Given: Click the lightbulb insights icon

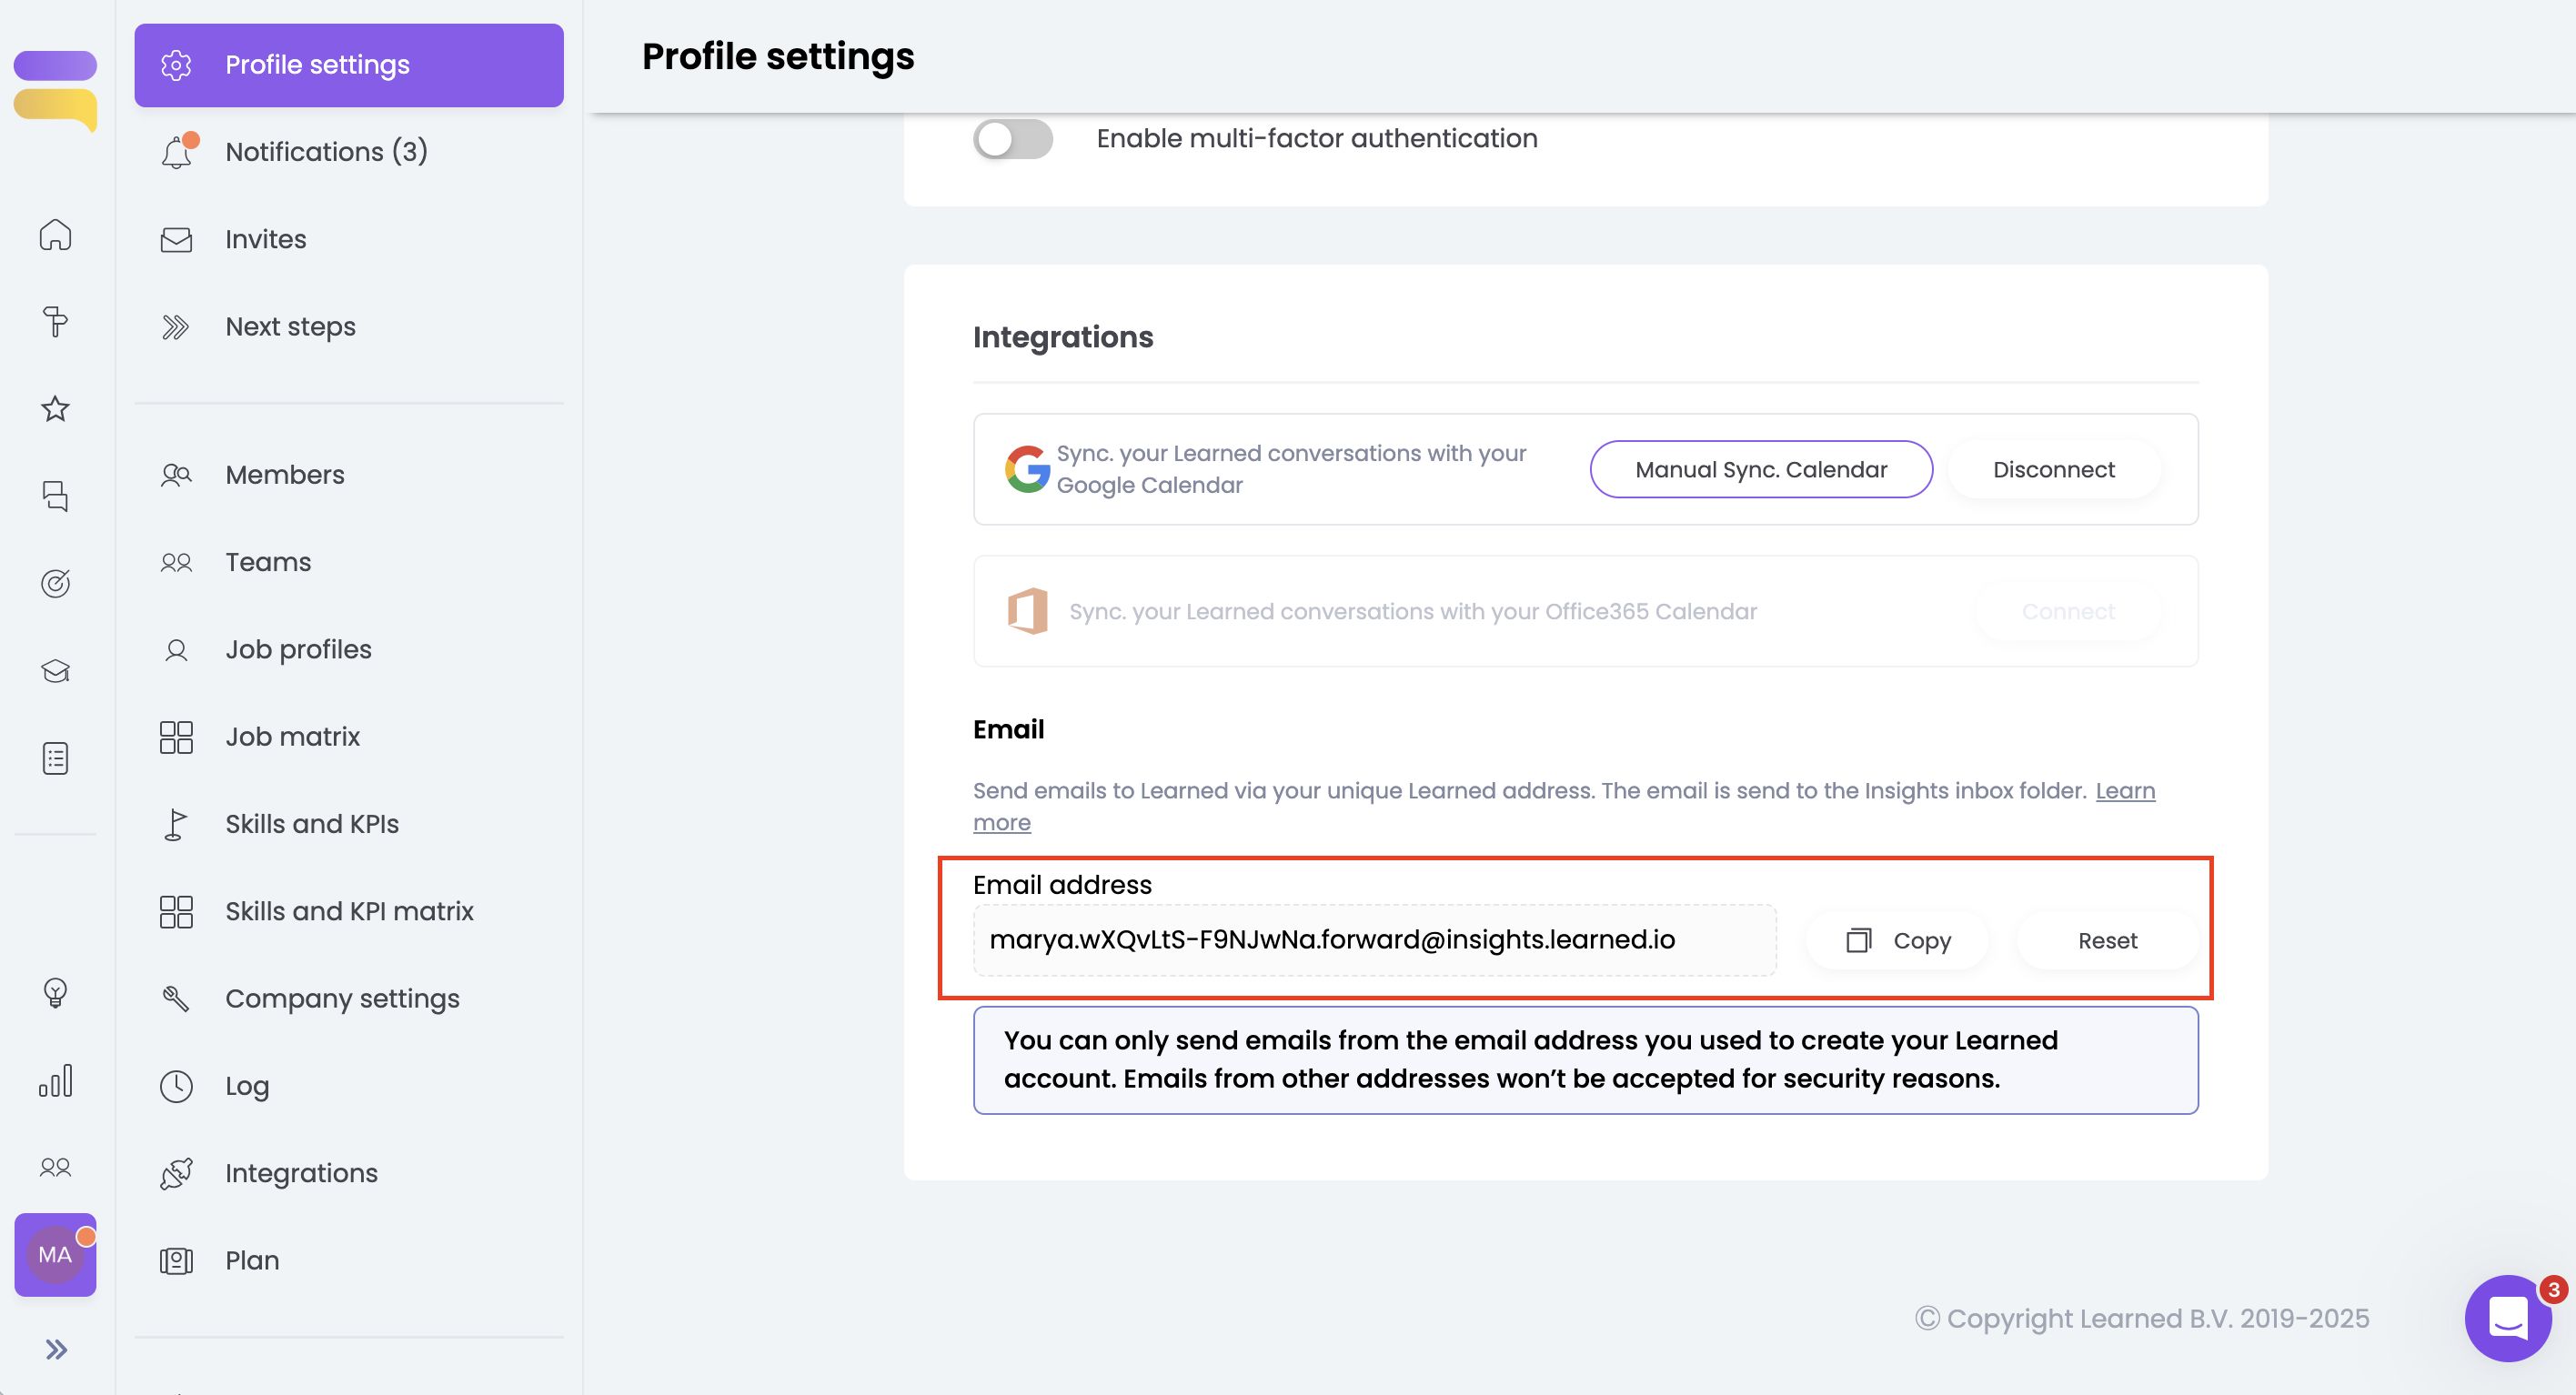Looking at the screenshot, I should point(55,993).
